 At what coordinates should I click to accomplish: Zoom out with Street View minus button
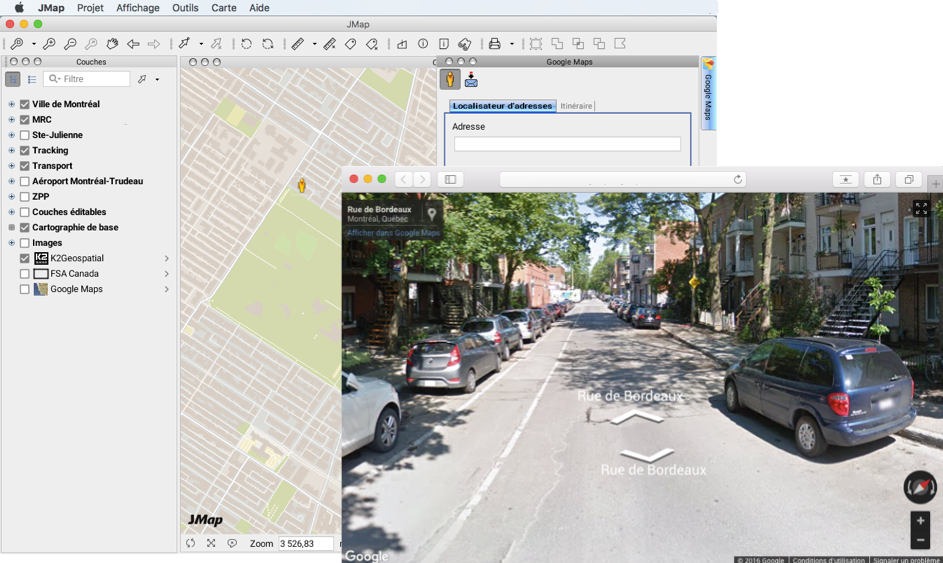click(x=920, y=540)
